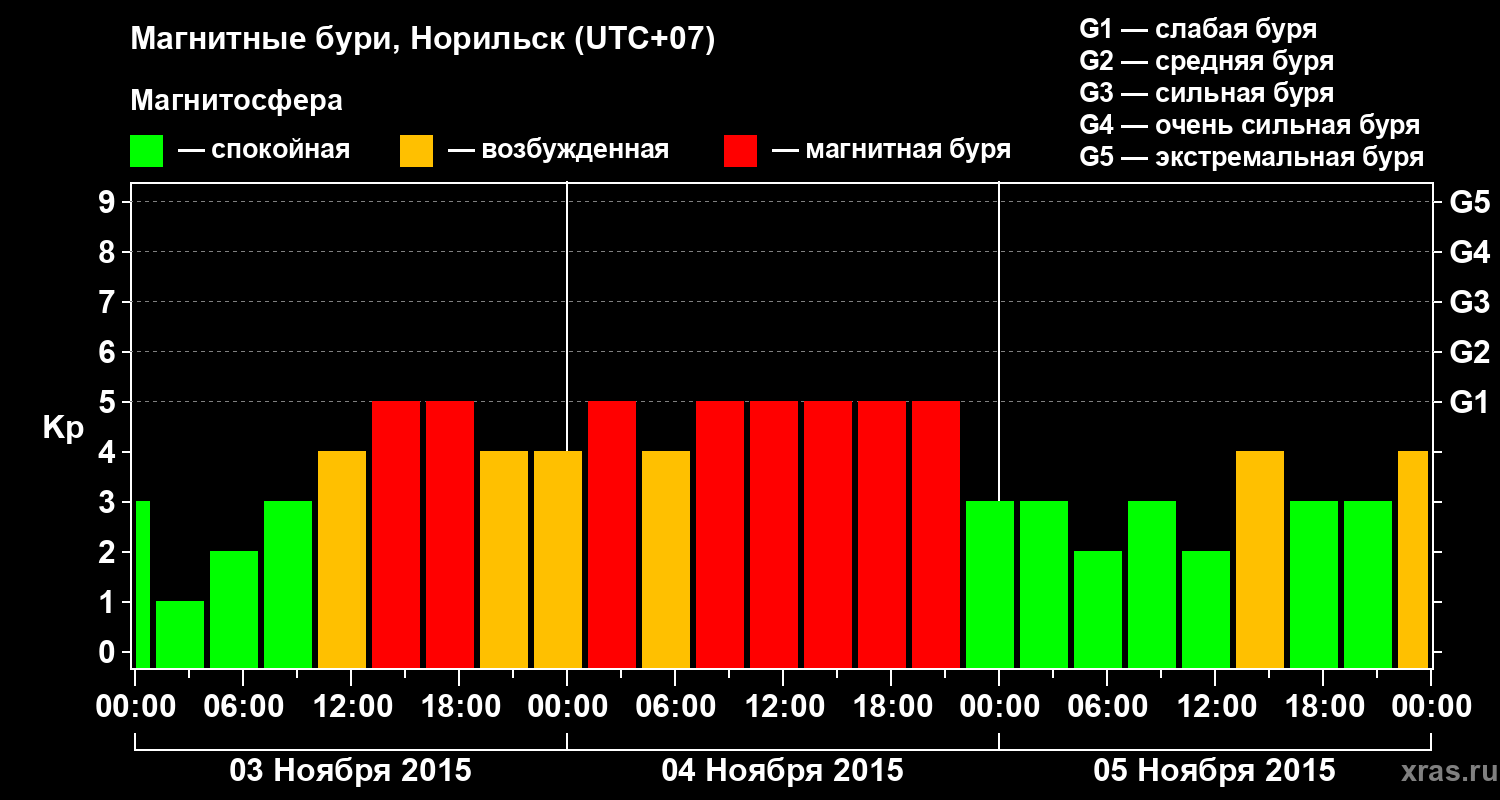Select the green bar crossing midnight into 05 Ноября
The height and width of the screenshot is (800, 1500).
(x=990, y=584)
